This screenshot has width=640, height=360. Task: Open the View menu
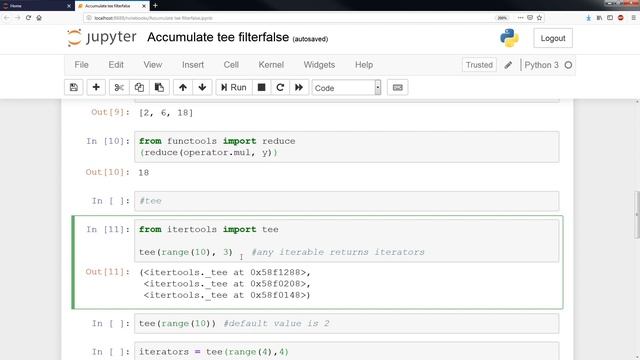pos(153,65)
